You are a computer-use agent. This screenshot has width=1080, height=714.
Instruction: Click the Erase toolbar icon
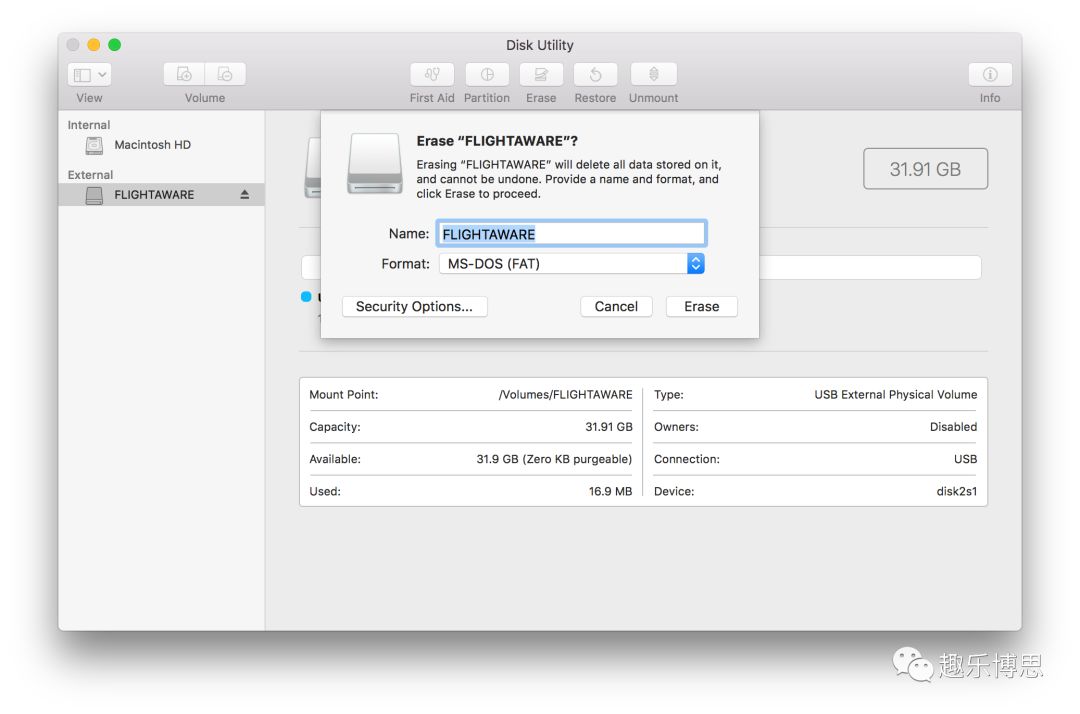click(x=541, y=74)
